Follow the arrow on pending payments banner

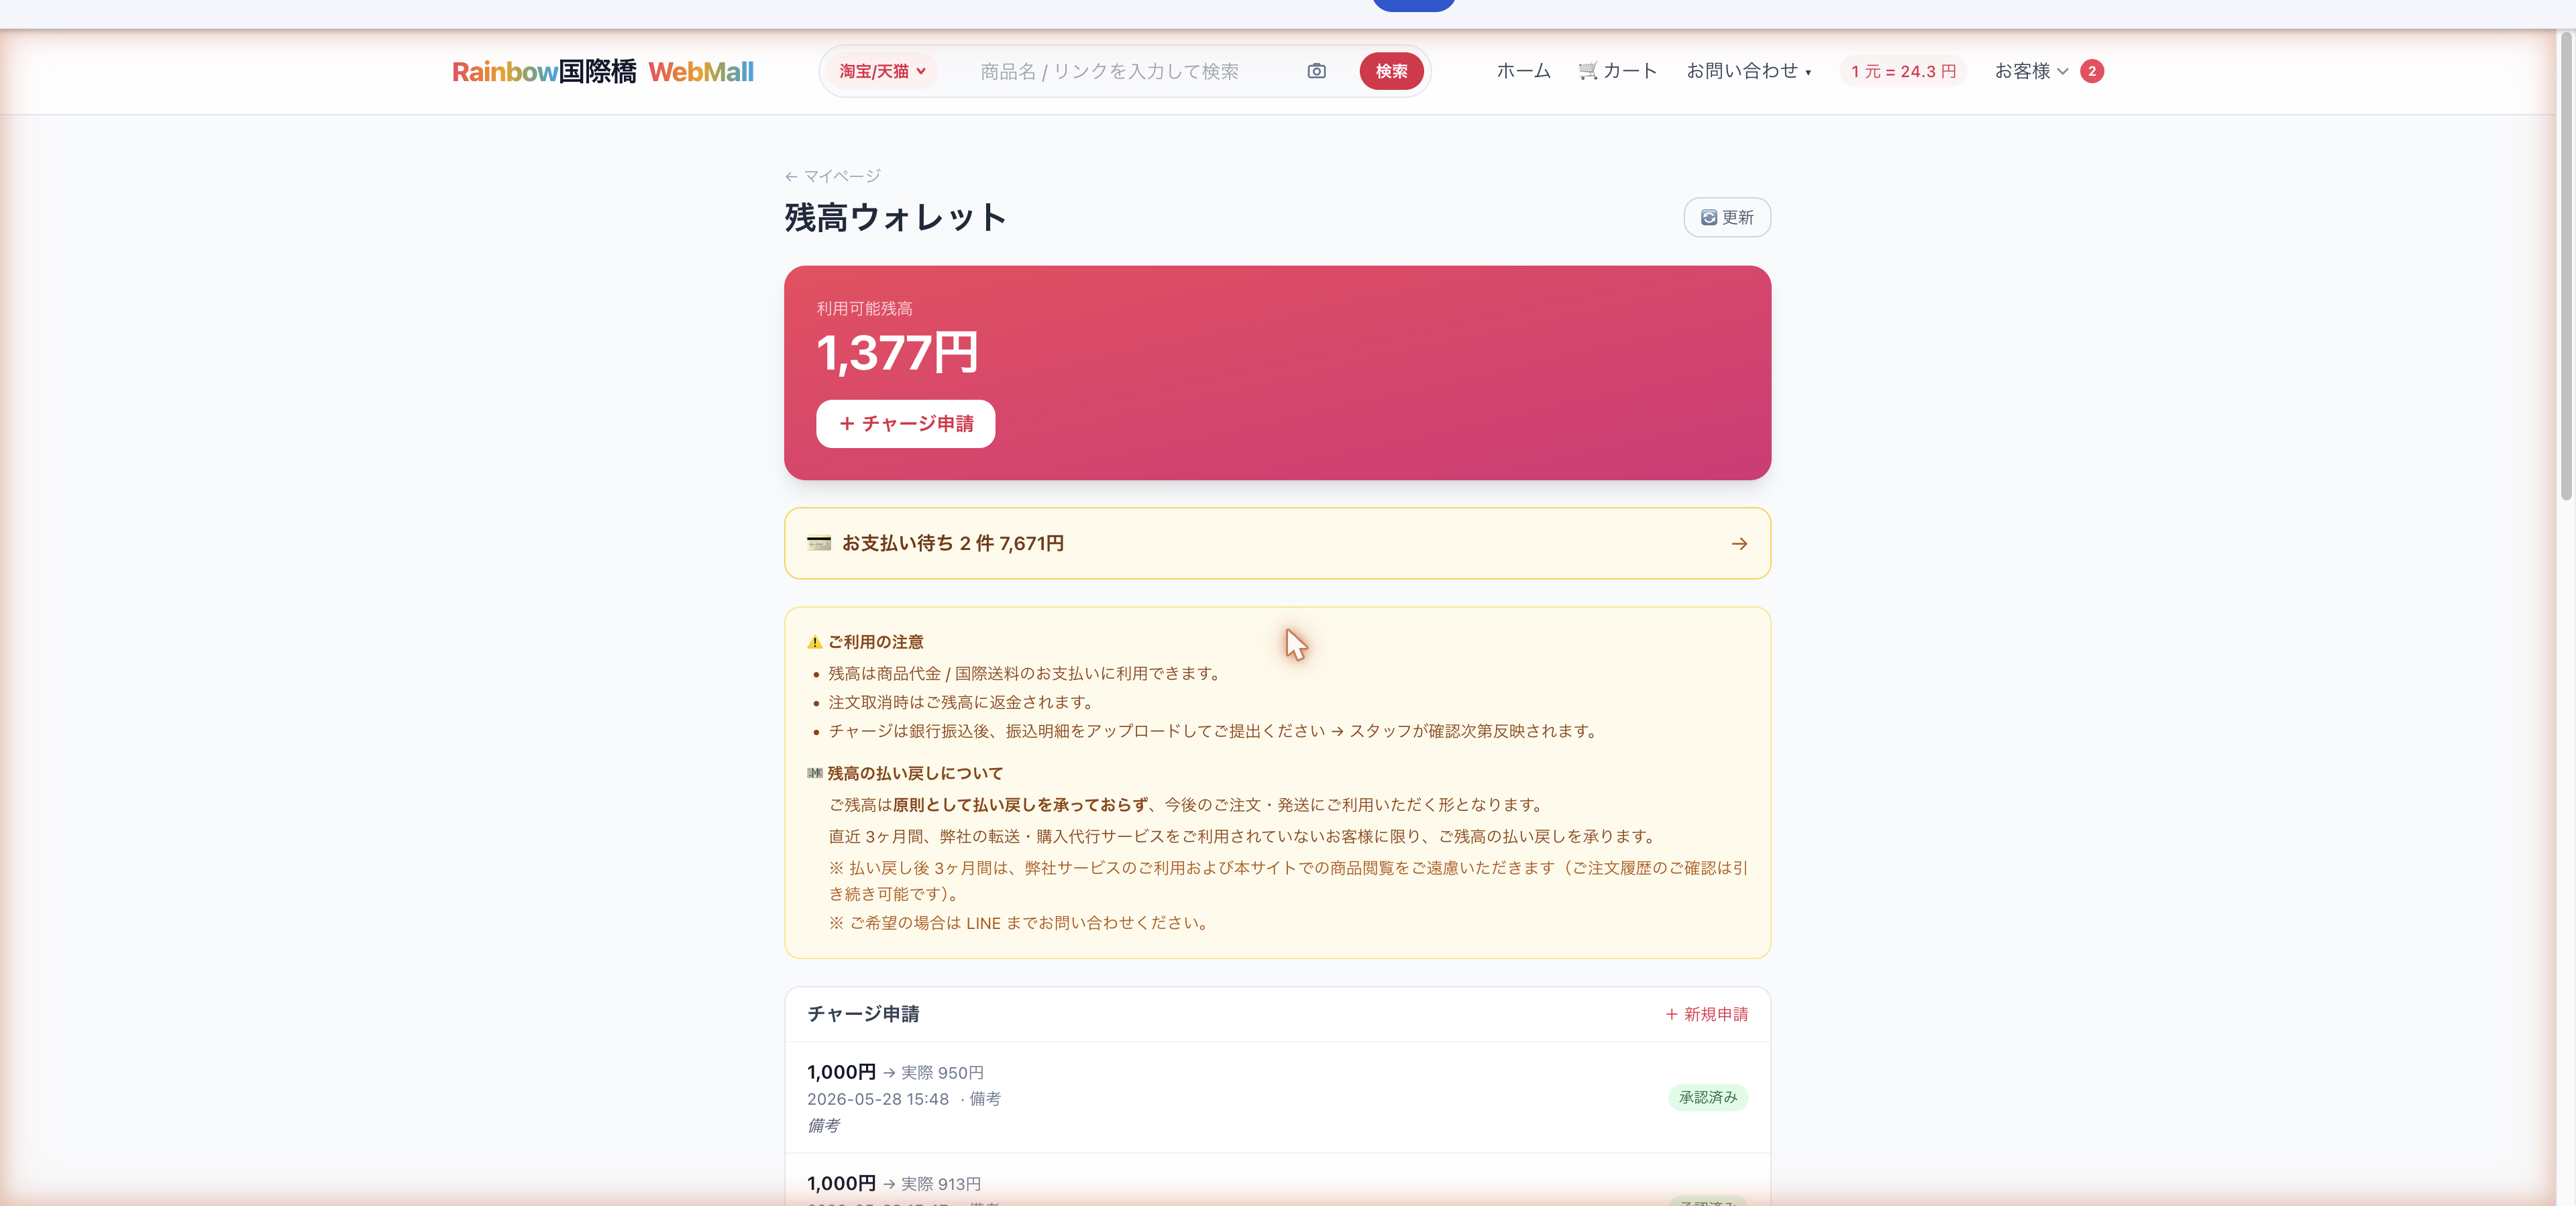click(1739, 544)
